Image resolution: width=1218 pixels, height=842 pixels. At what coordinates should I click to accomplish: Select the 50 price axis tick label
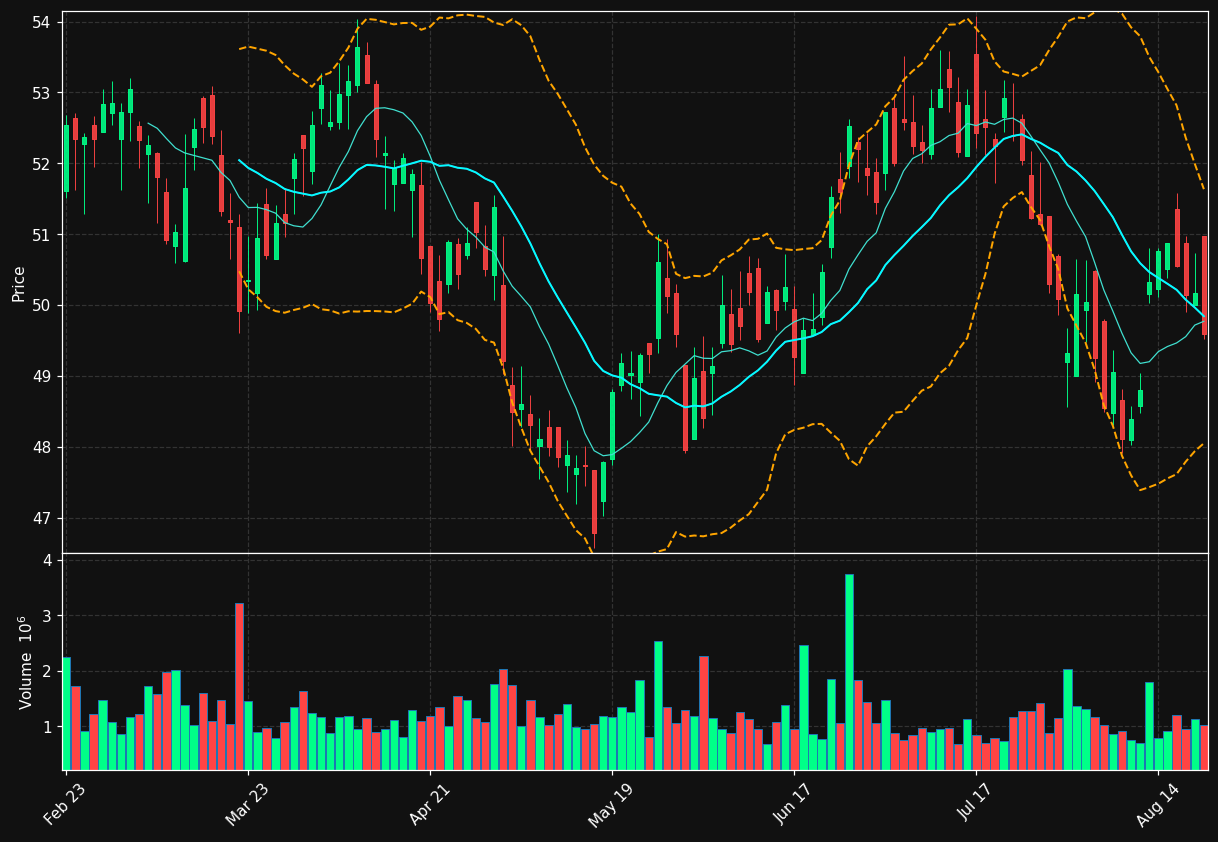[42, 306]
